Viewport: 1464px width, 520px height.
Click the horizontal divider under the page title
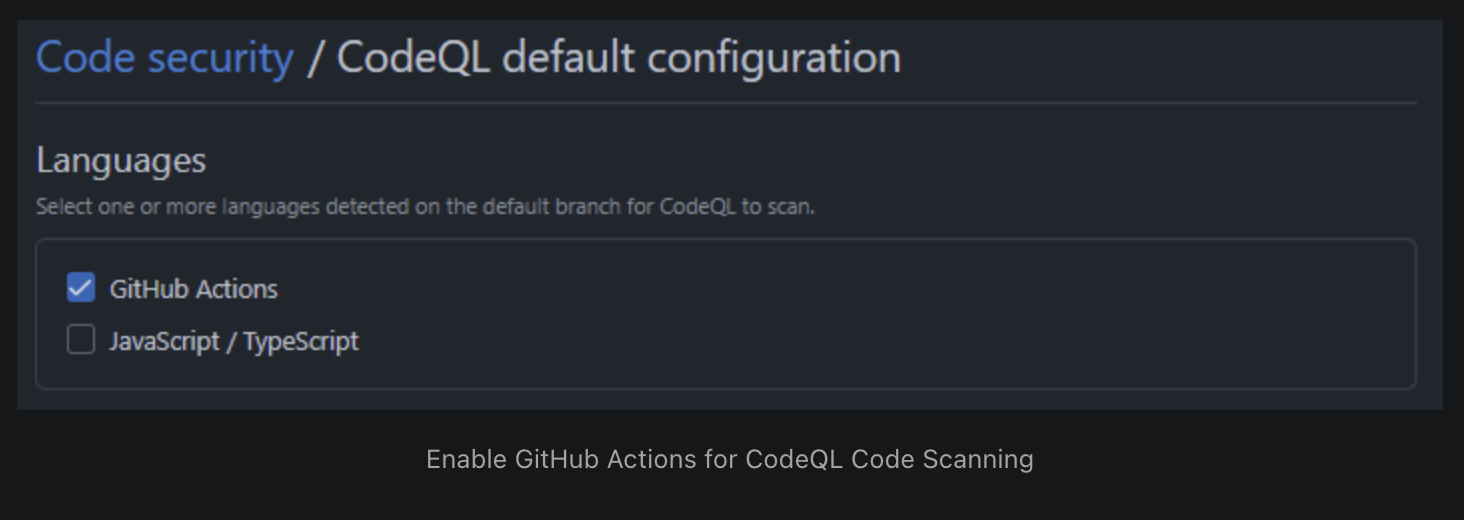click(x=726, y=103)
